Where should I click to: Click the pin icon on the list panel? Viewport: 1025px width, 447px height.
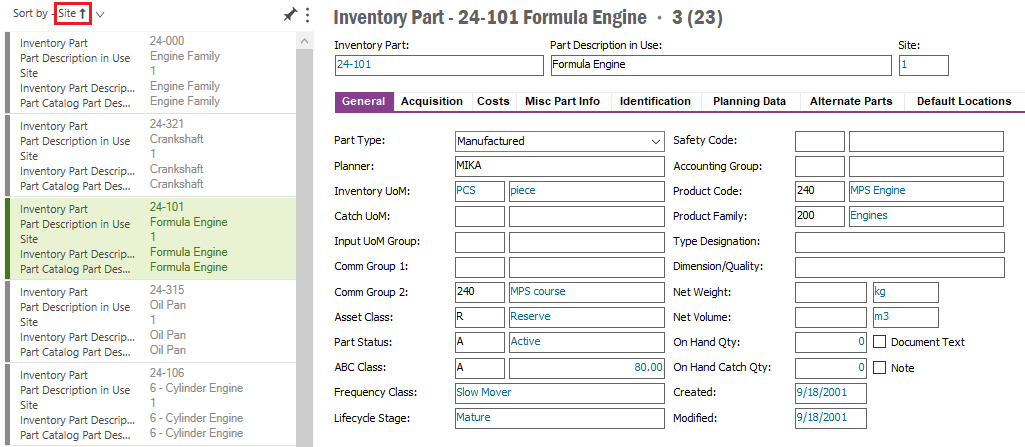290,15
